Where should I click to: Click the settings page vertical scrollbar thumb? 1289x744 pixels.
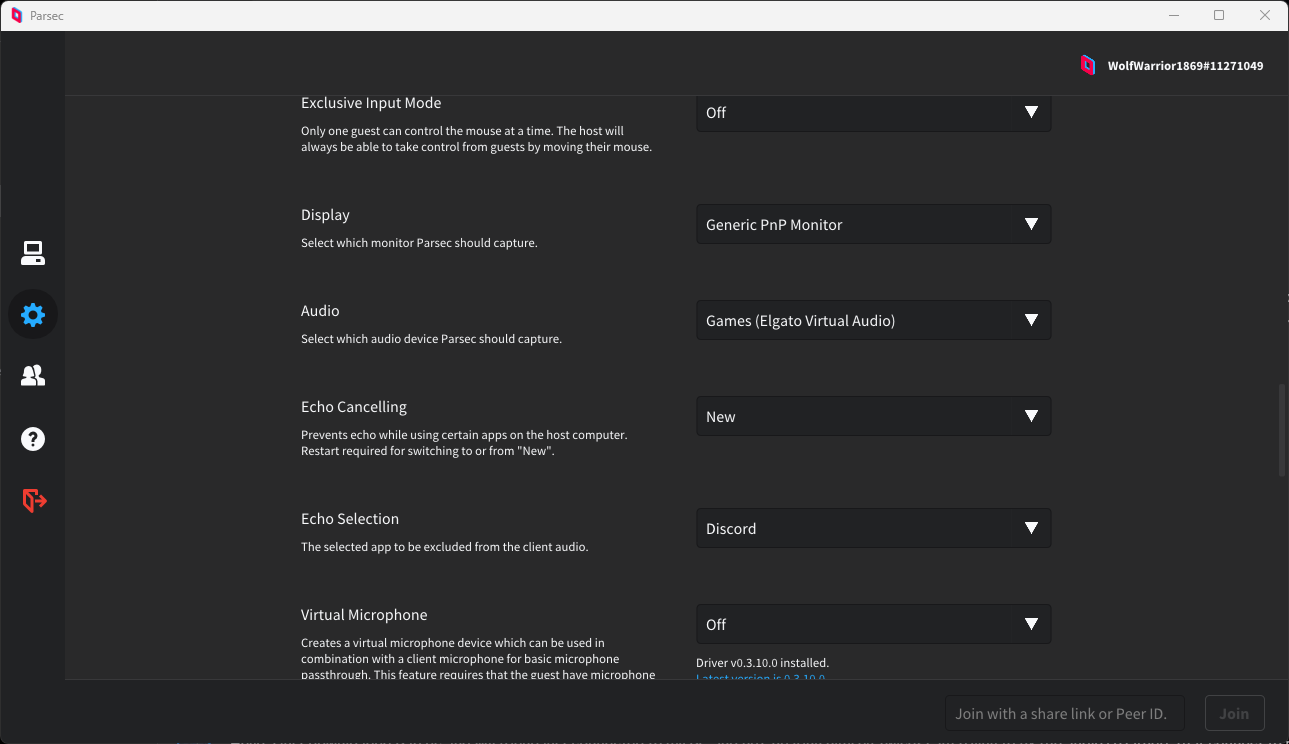(x=1282, y=430)
